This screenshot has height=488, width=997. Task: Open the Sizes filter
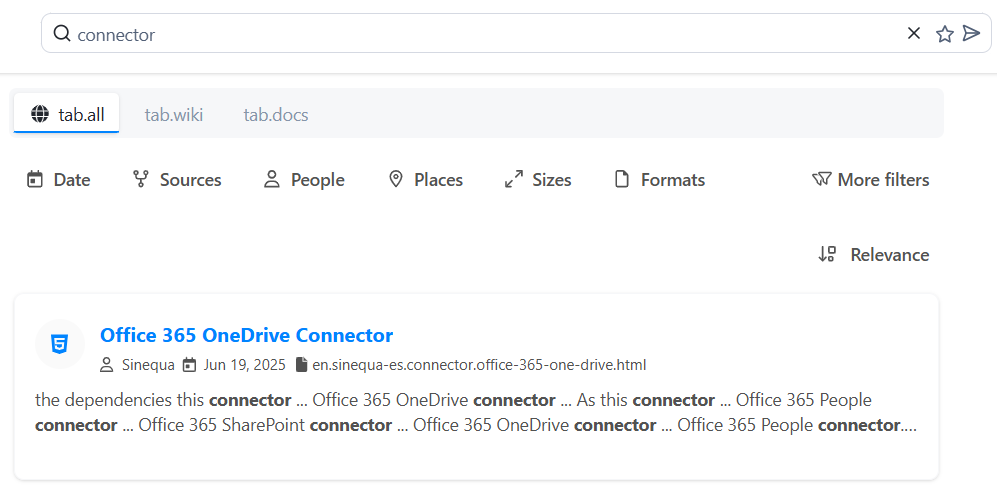[538, 180]
